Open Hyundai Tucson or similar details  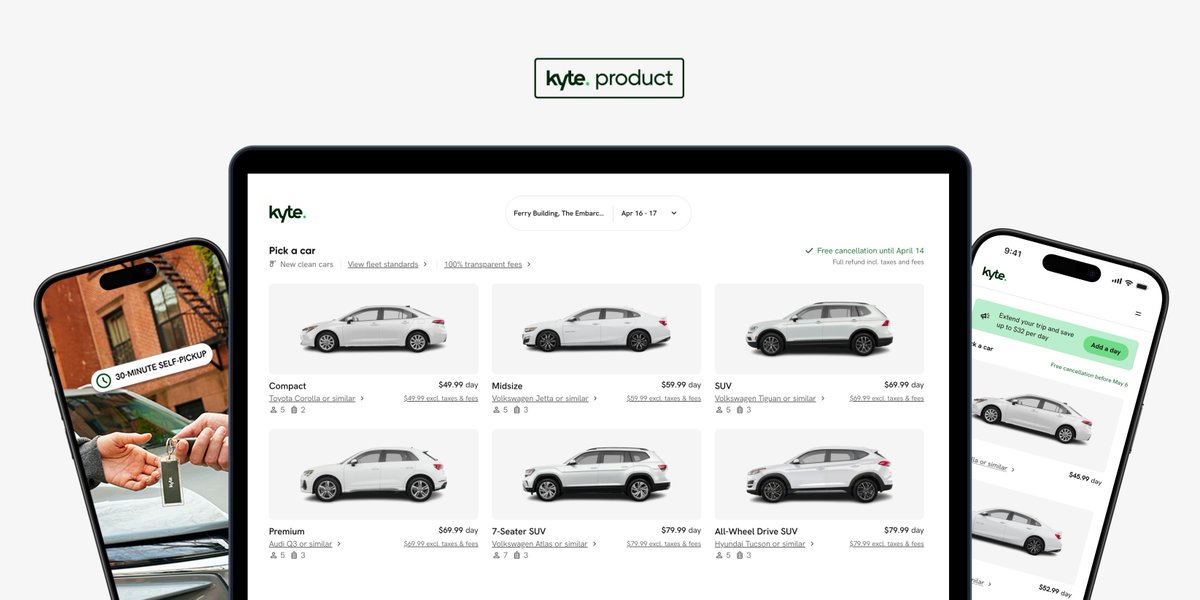point(760,544)
